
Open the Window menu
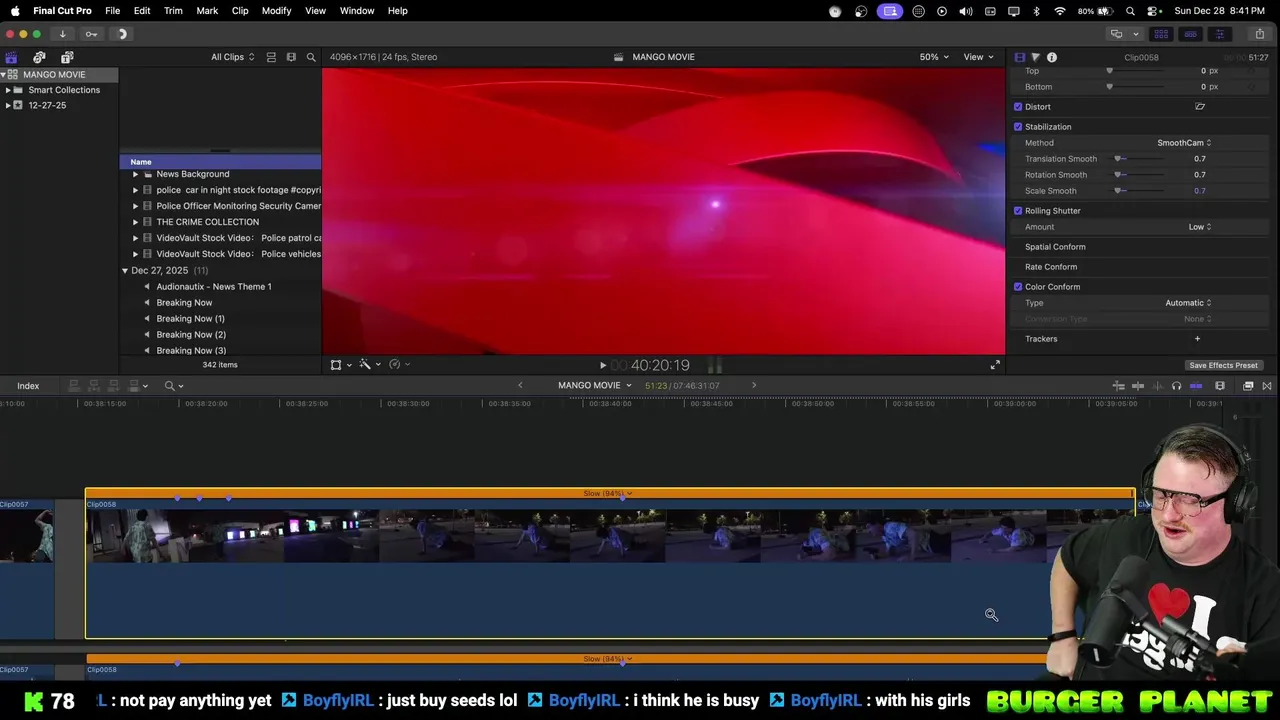tap(357, 11)
